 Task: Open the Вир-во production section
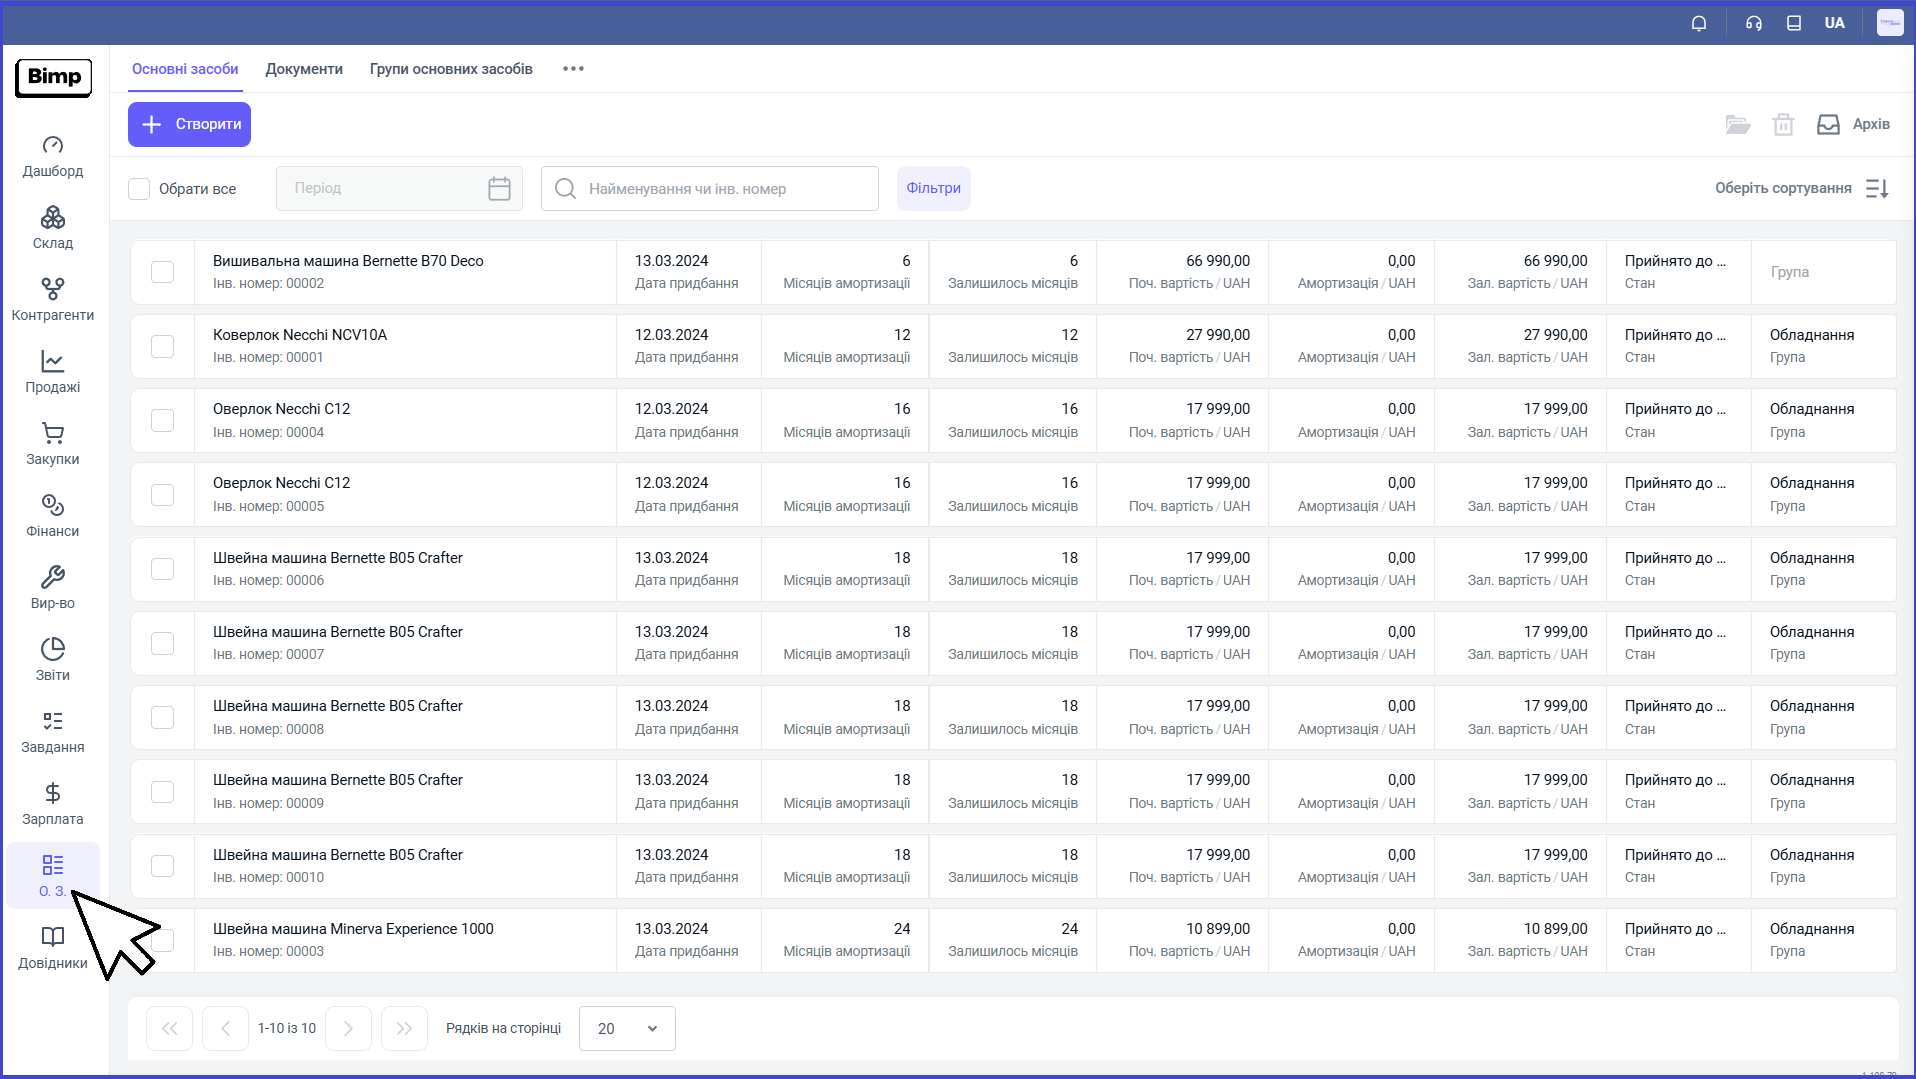53,589
